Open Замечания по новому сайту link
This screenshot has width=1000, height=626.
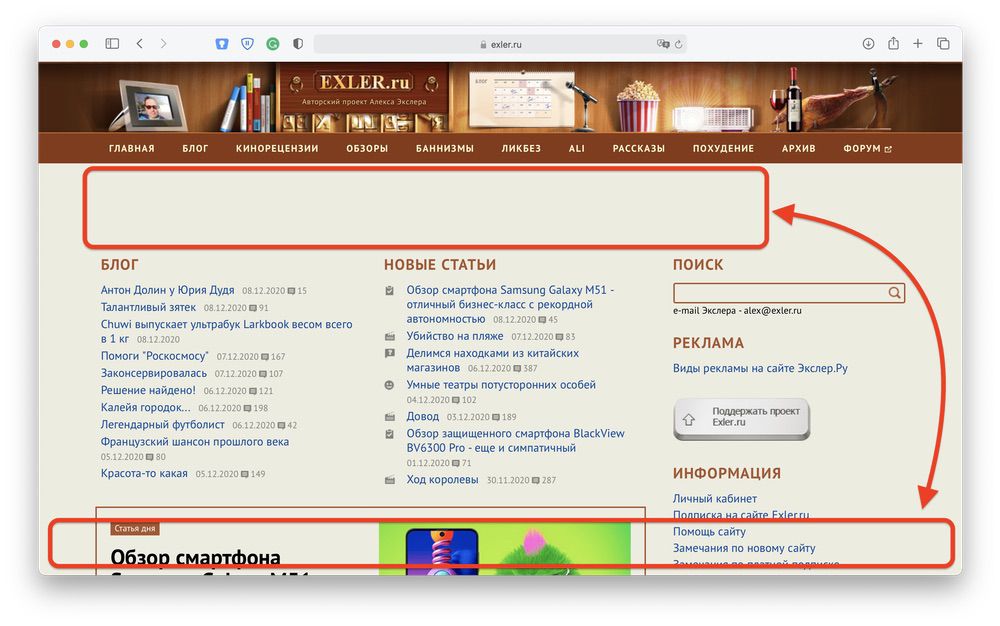(x=744, y=548)
